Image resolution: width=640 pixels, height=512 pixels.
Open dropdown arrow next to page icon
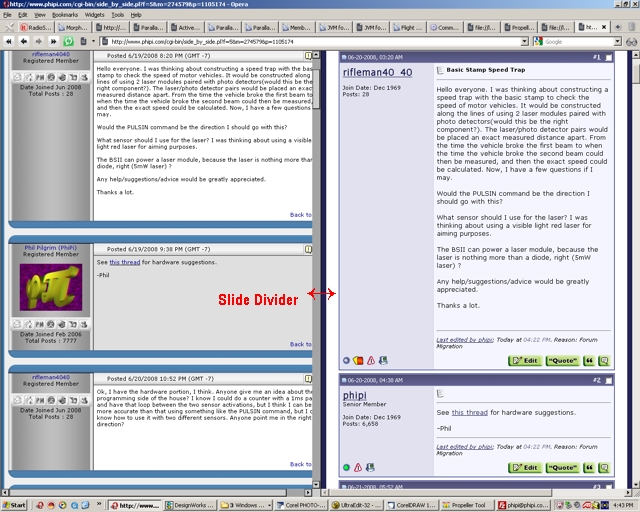93,42
